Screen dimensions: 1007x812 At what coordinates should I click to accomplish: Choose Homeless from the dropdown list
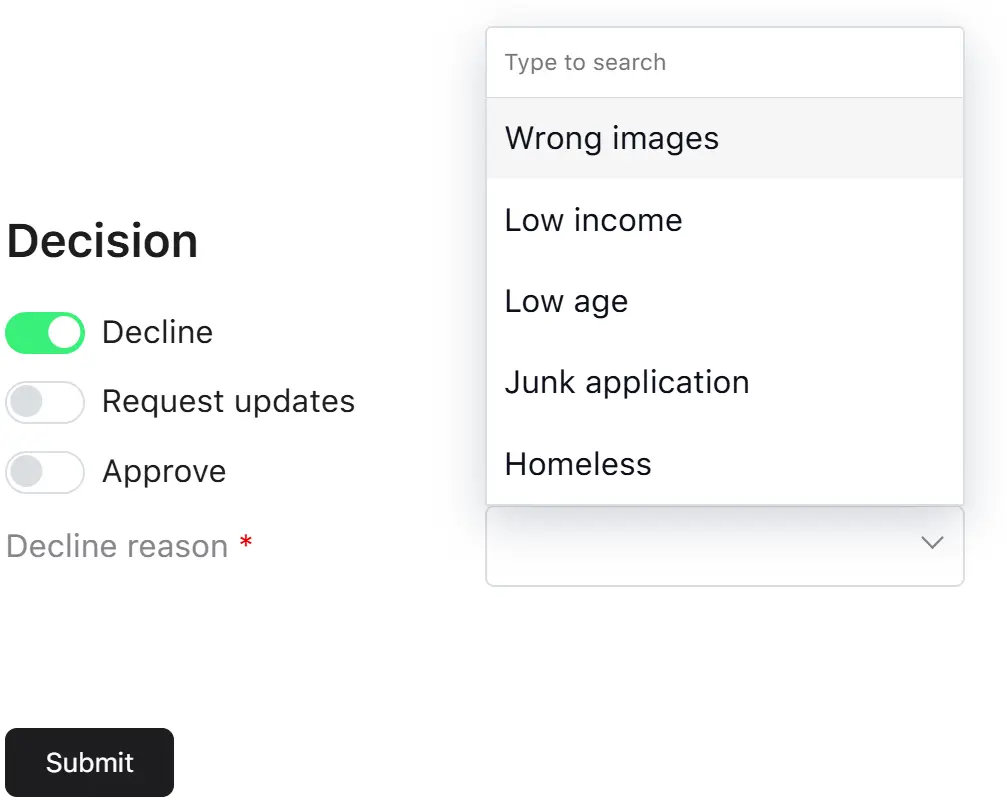[724, 464]
